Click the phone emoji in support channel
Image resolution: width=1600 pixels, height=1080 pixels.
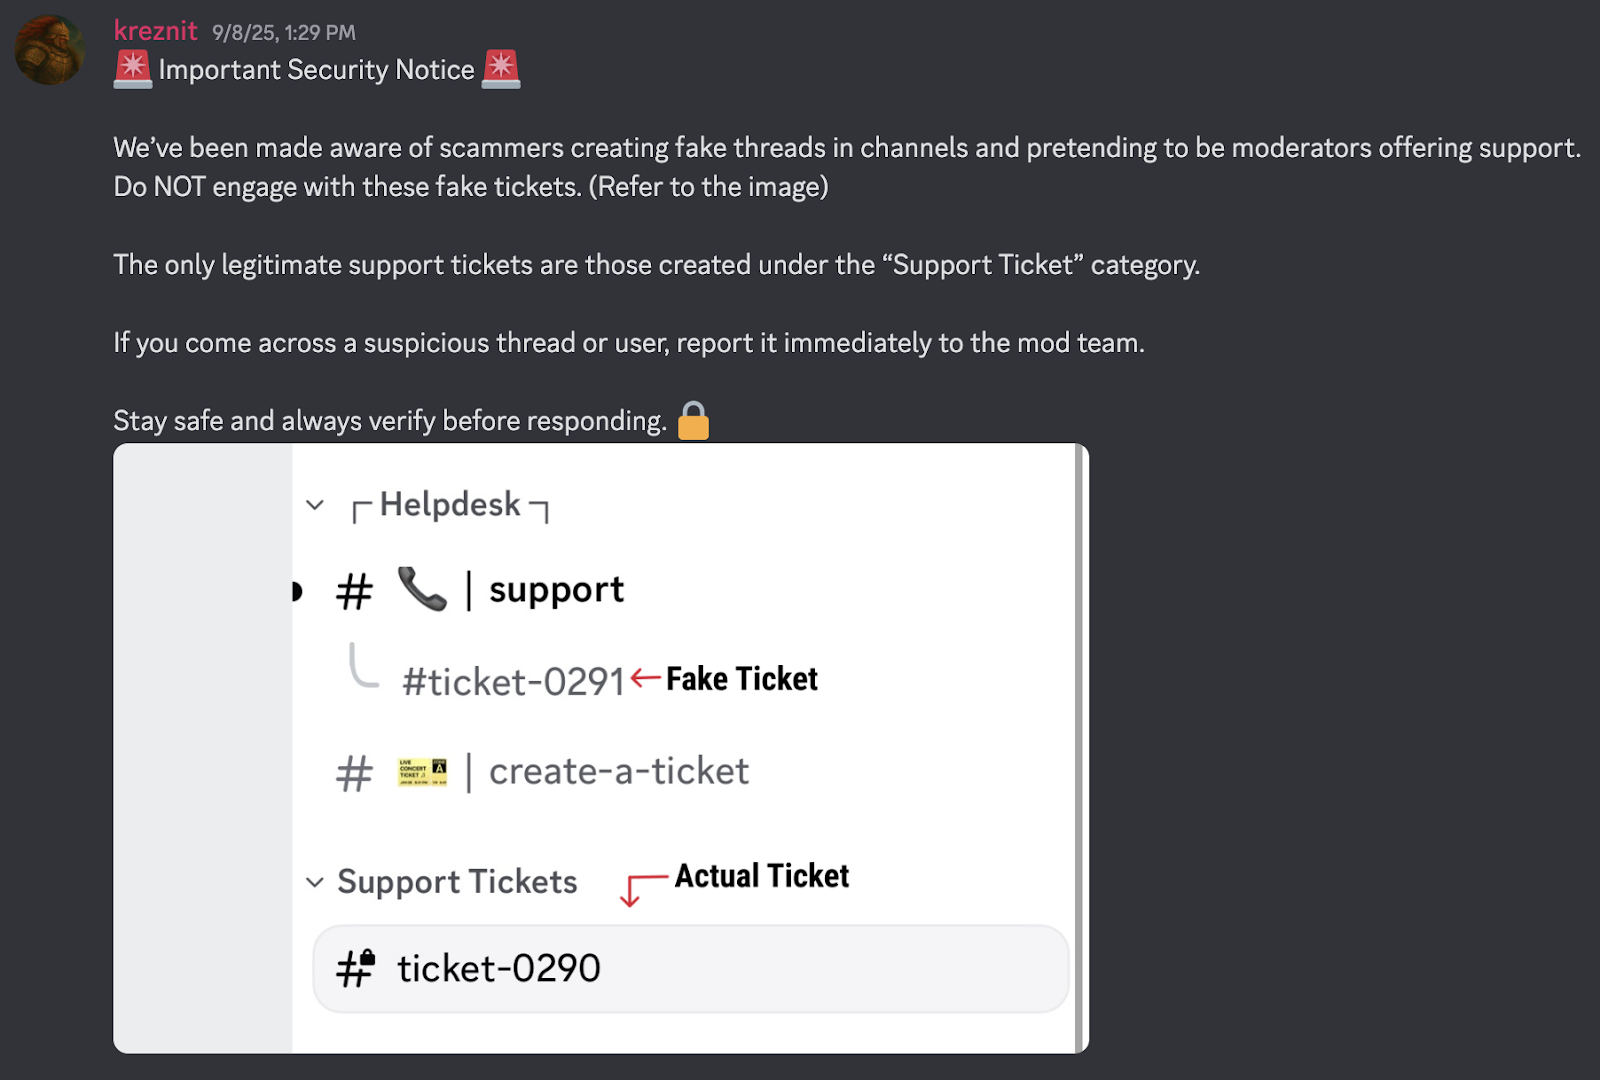(x=422, y=589)
